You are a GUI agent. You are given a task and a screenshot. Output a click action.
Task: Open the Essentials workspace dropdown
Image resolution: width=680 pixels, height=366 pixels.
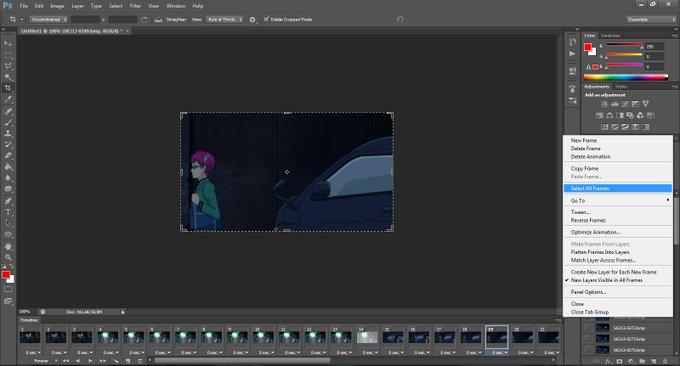click(x=651, y=20)
